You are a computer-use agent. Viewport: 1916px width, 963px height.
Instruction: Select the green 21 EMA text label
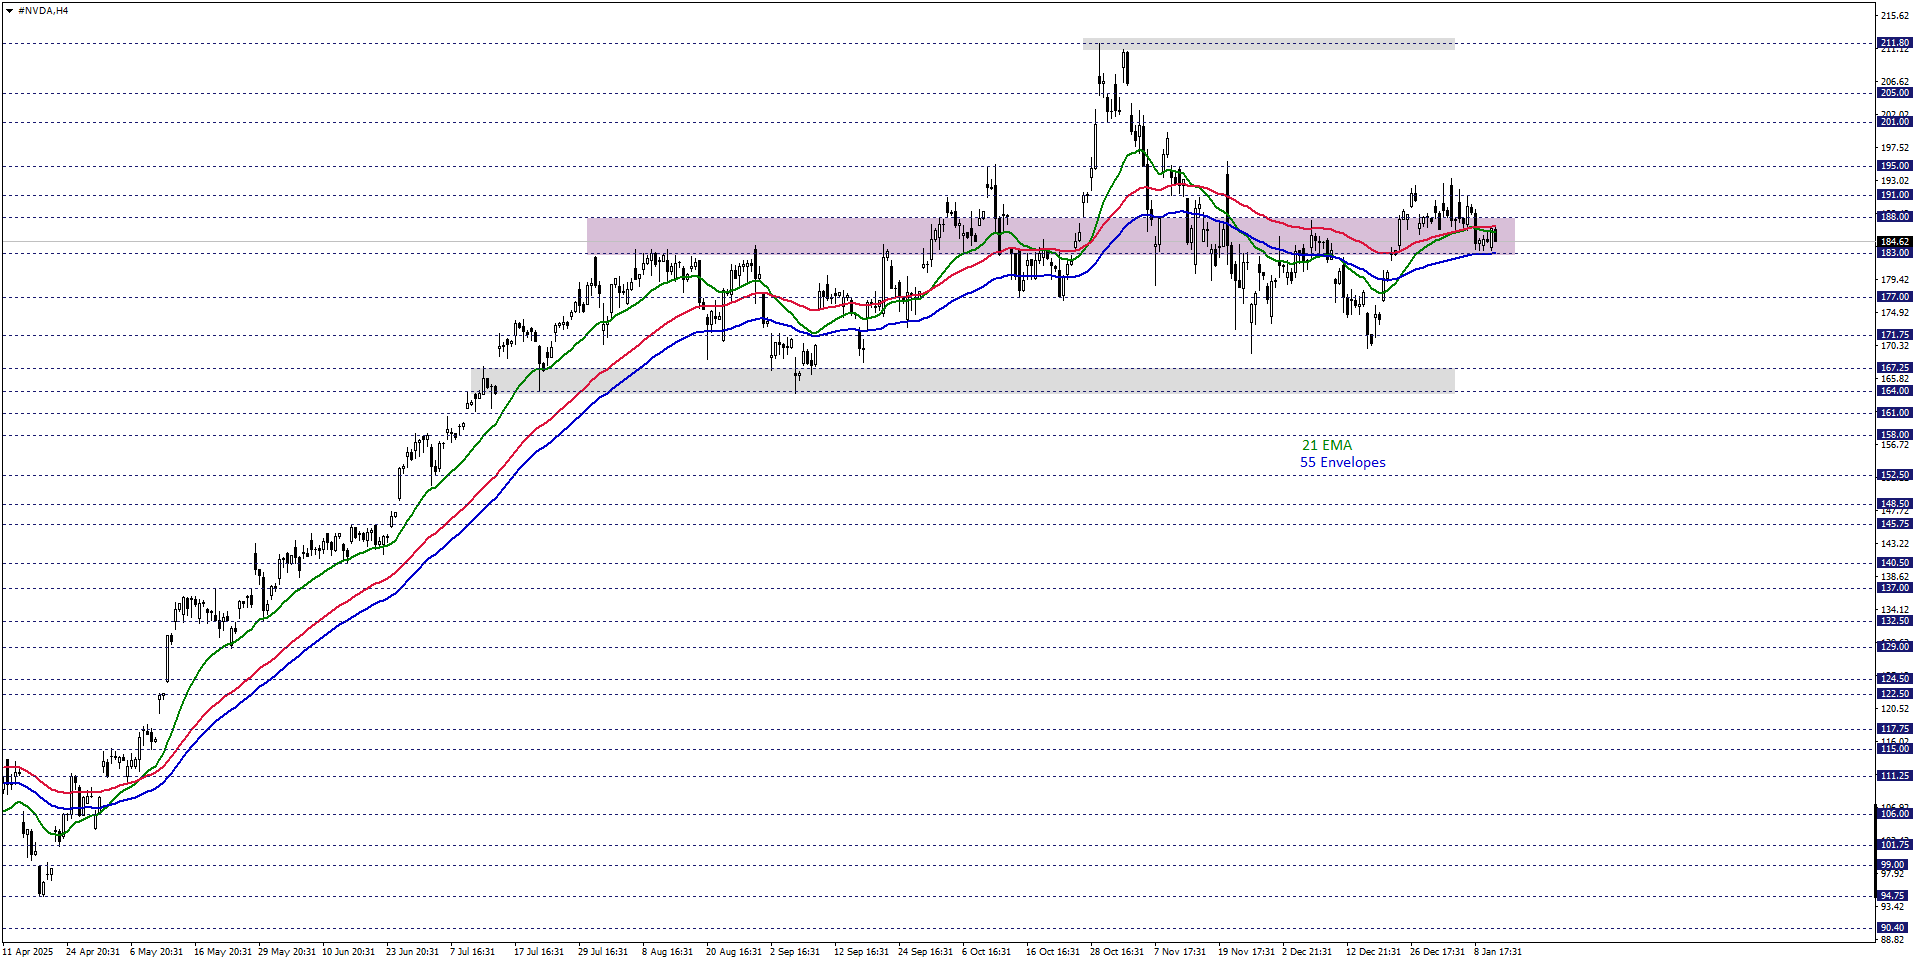point(1326,445)
